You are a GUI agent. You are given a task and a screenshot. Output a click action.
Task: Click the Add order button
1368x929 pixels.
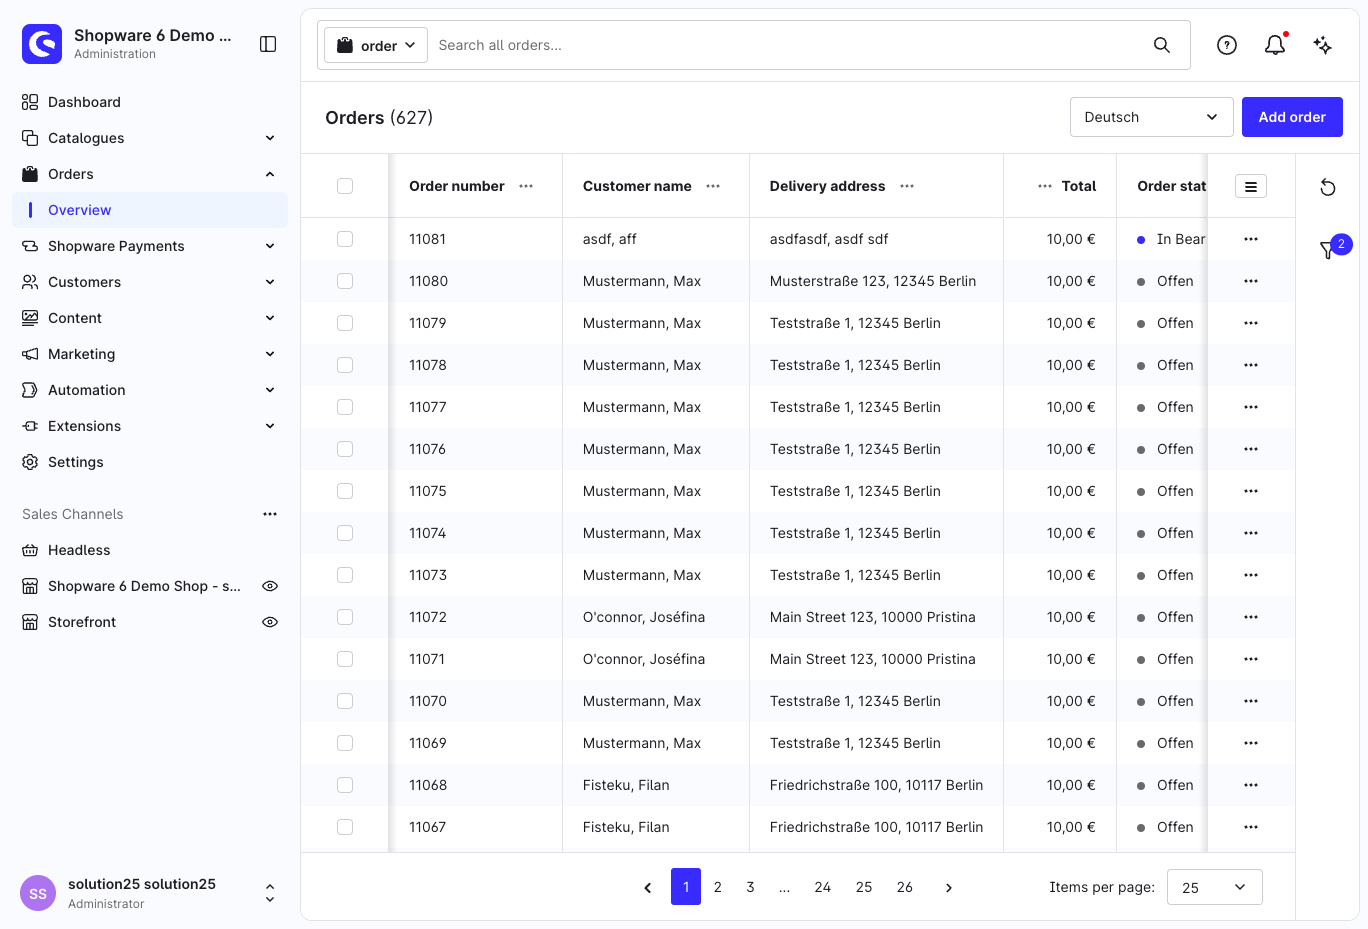click(1292, 117)
